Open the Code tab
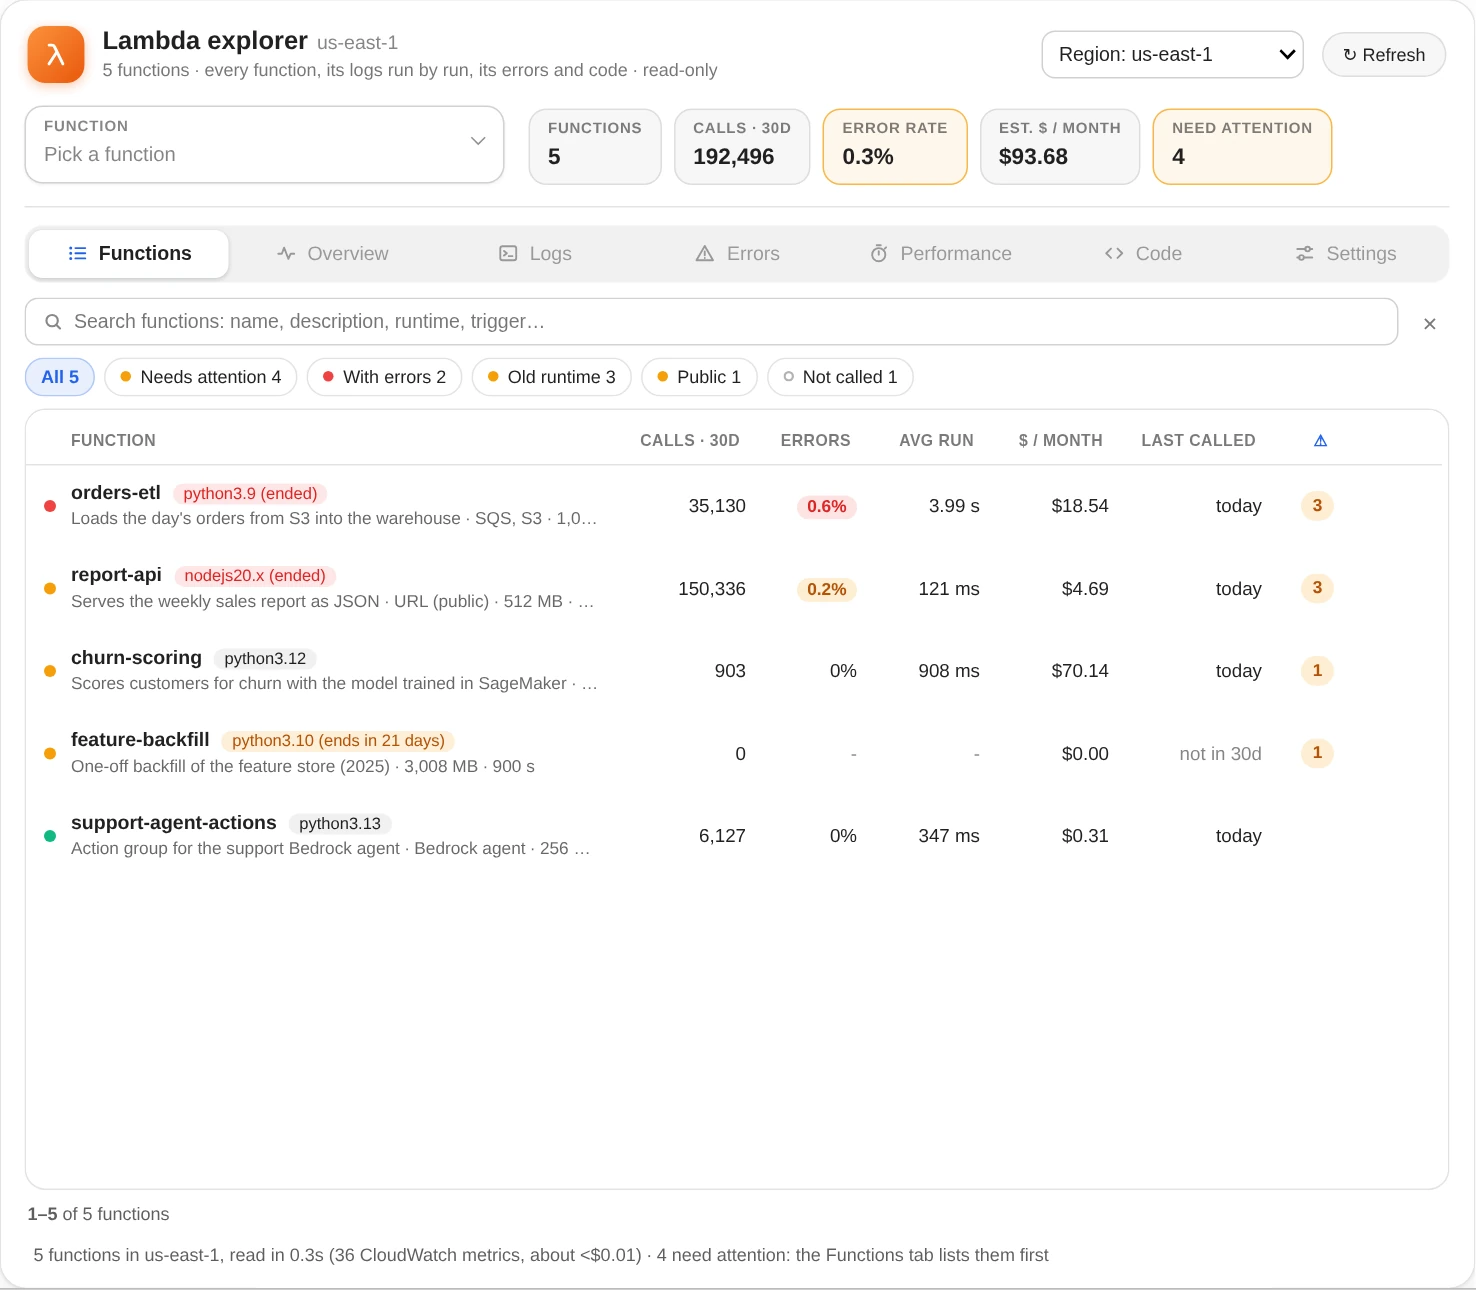The image size is (1476, 1290). [x=1143, y=254]
